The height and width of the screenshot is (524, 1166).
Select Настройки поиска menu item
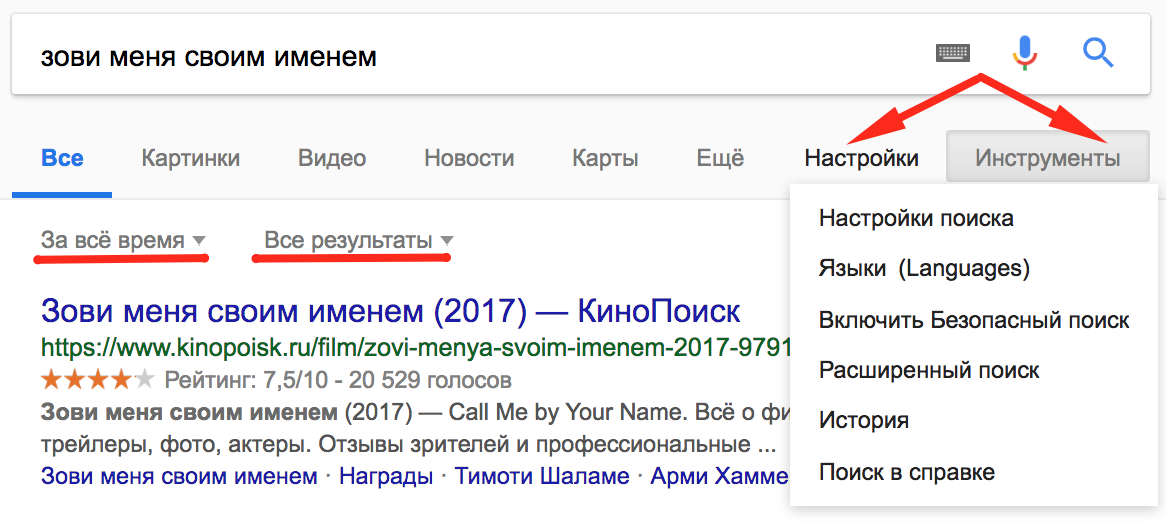coord(915,219)
